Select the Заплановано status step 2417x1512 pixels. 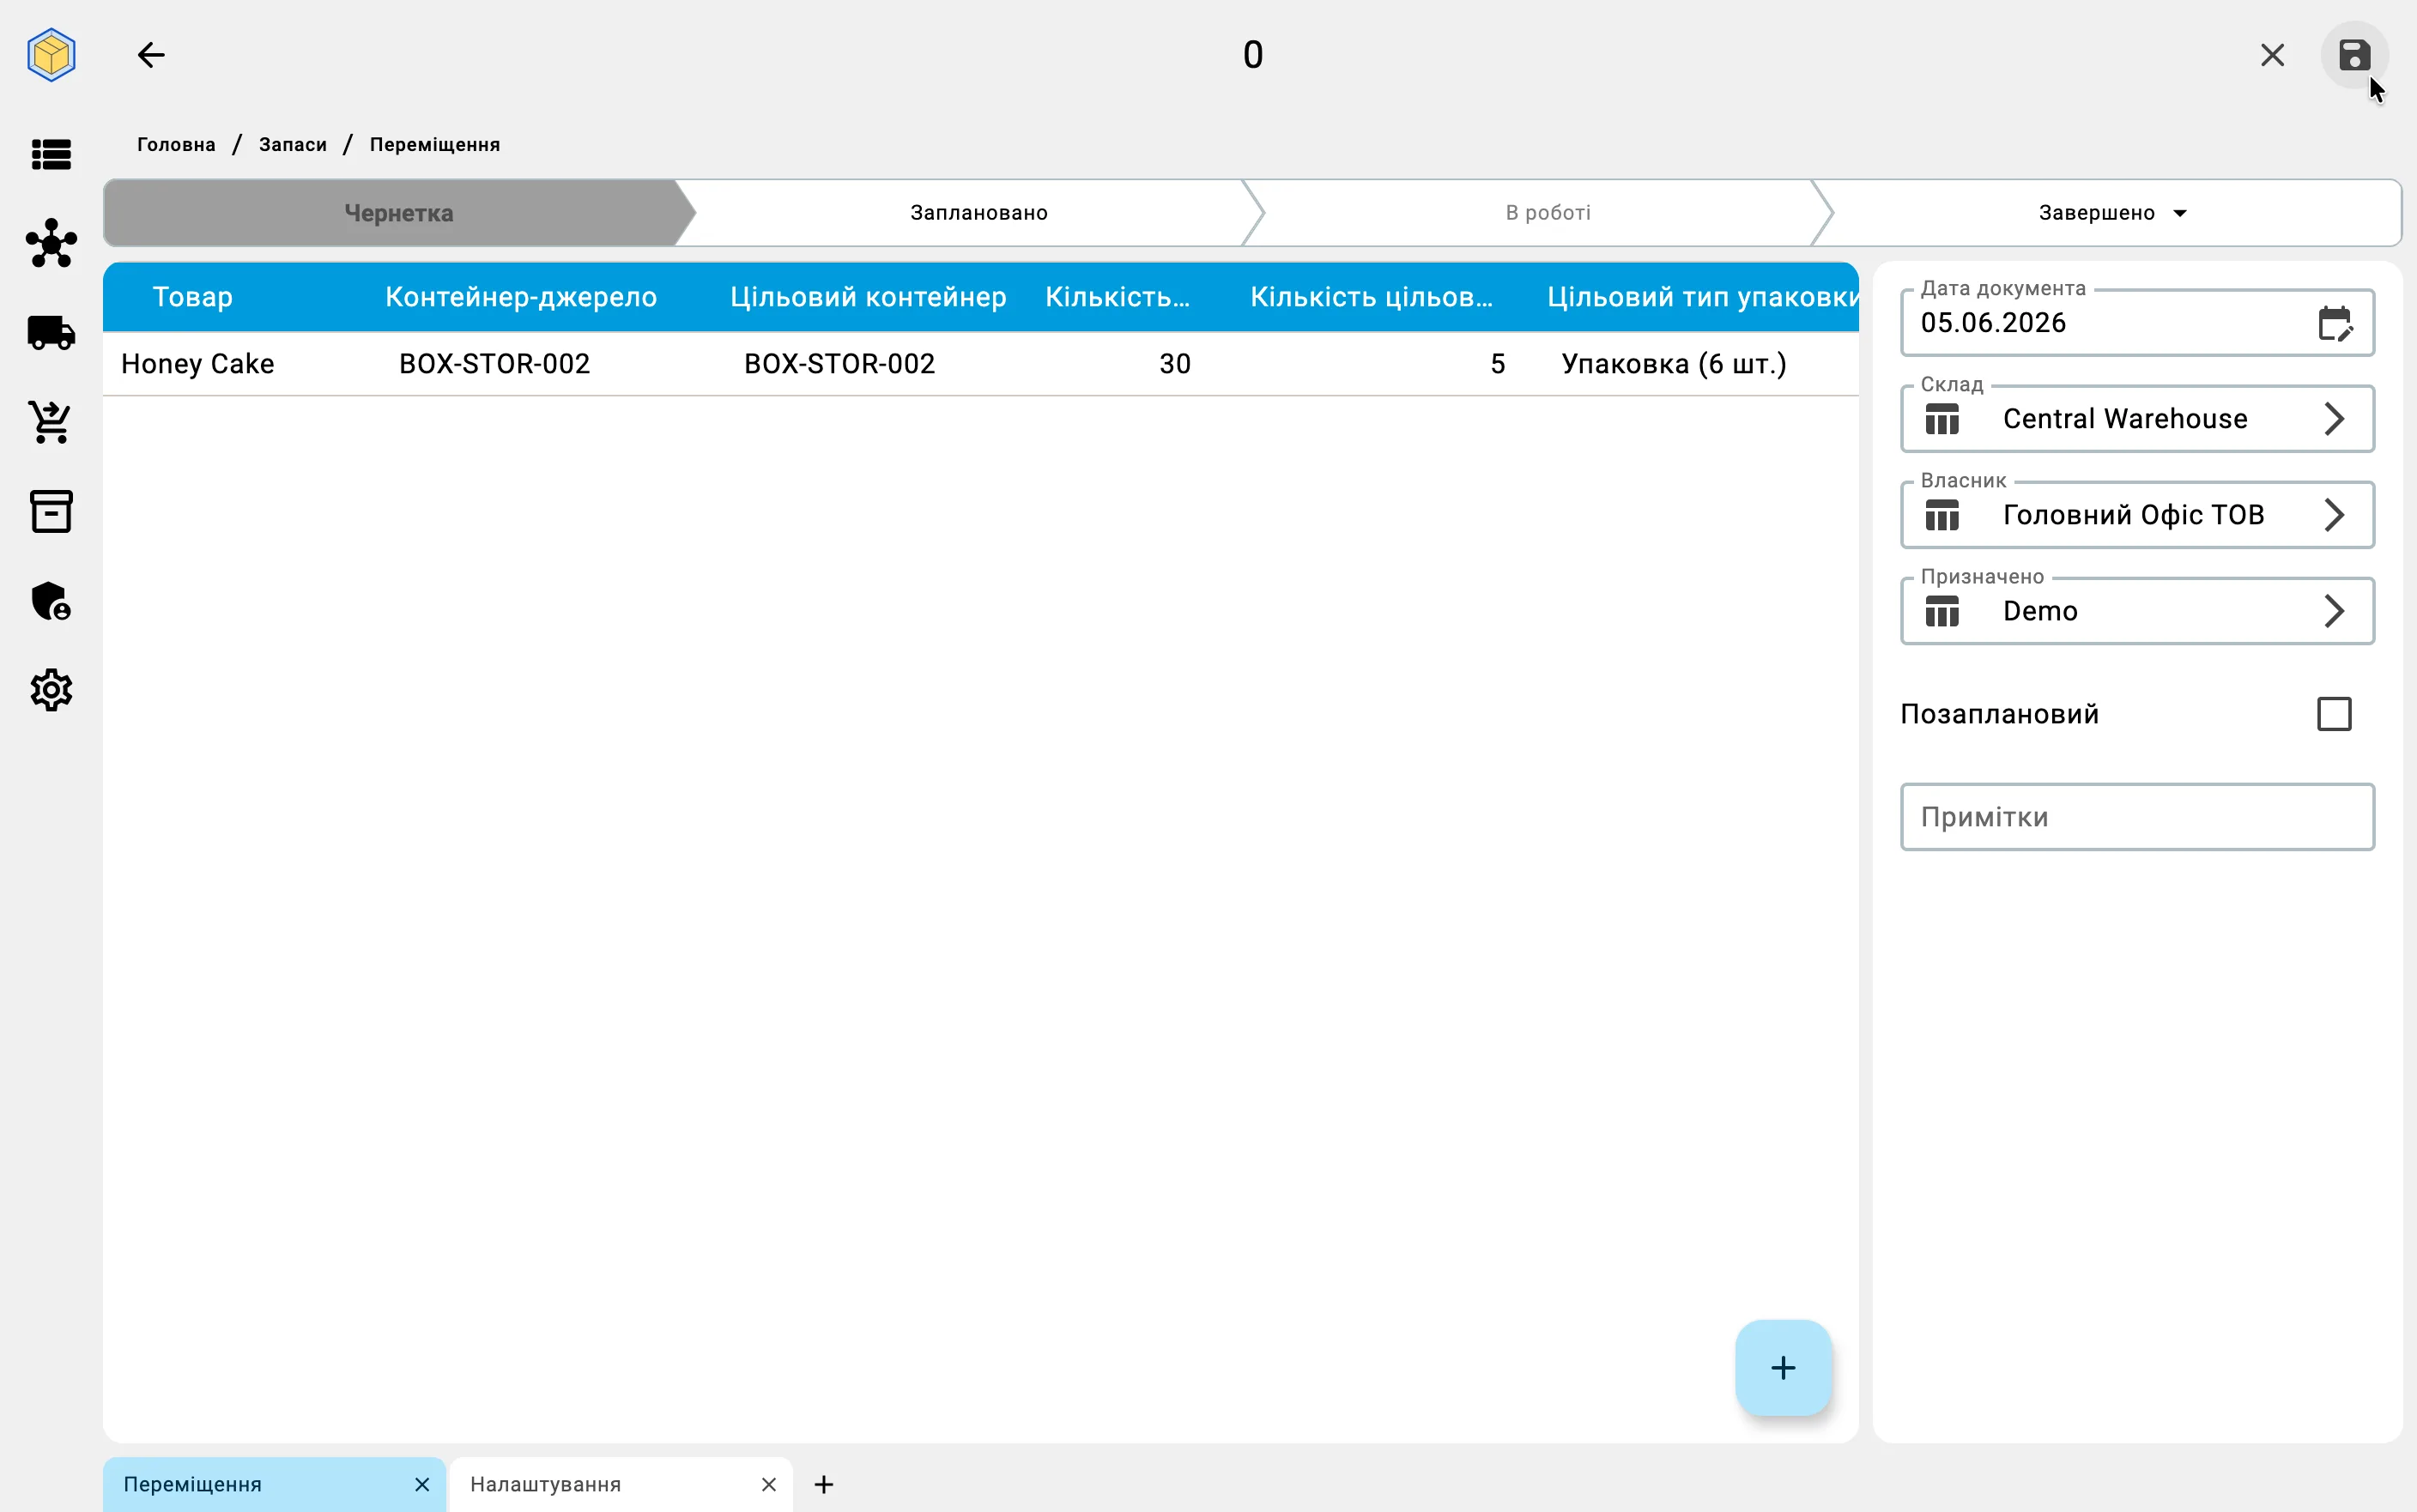point(978,213)
